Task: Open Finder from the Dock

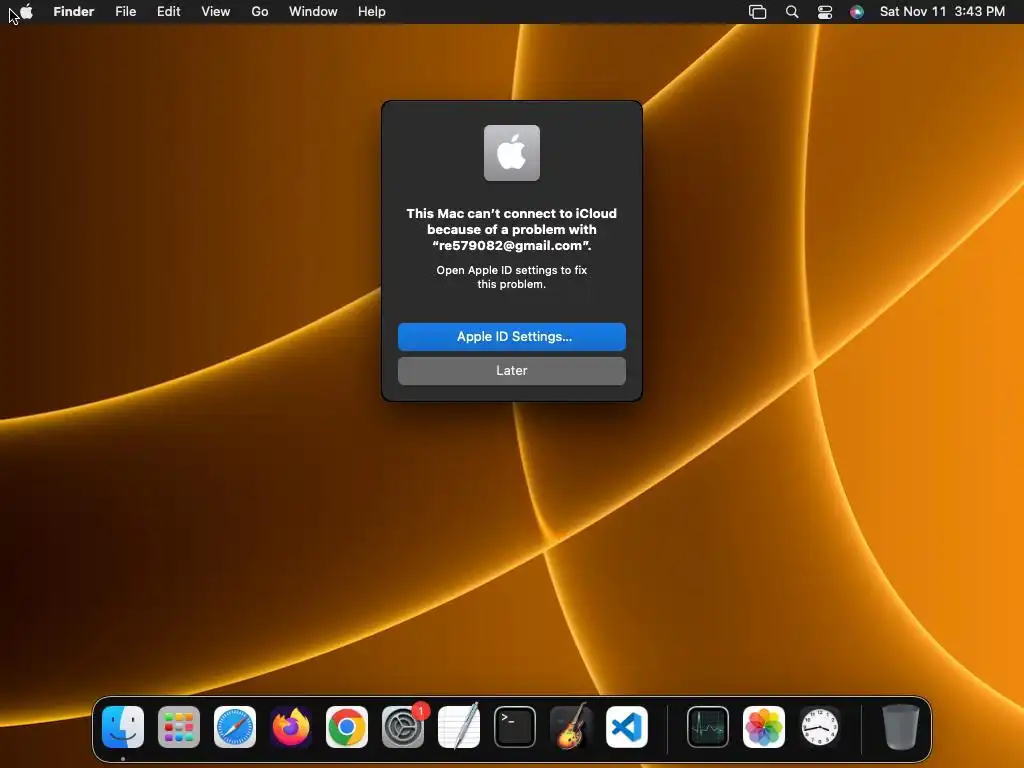Action: (123, 727)
